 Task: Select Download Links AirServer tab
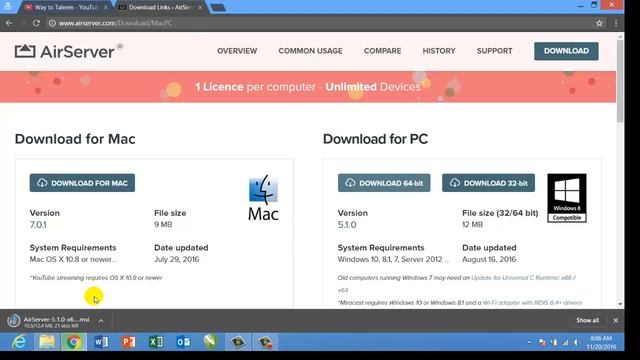point(160,7)
